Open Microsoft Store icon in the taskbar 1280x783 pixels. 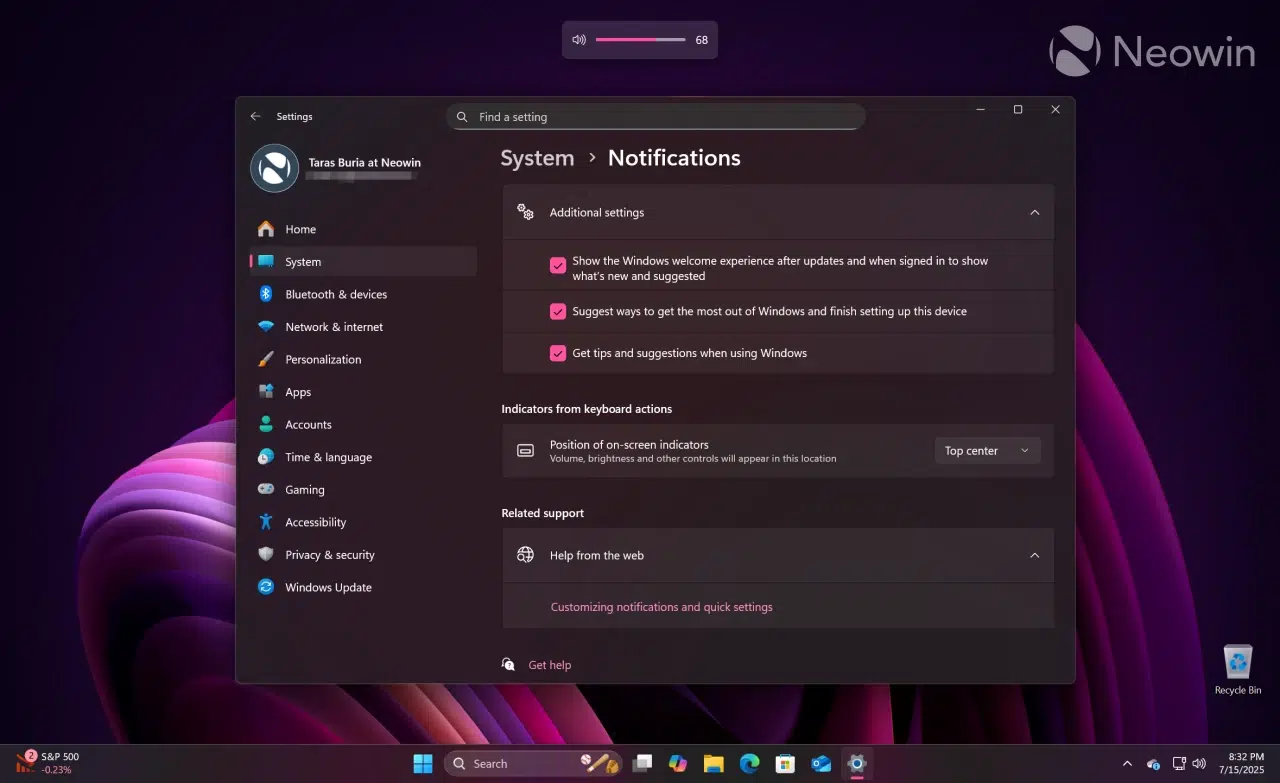pyautogui.click(x=785, y=763)
